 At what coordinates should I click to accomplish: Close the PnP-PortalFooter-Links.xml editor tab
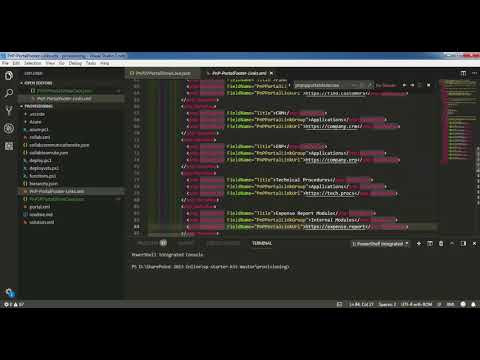tap(271, 73)
